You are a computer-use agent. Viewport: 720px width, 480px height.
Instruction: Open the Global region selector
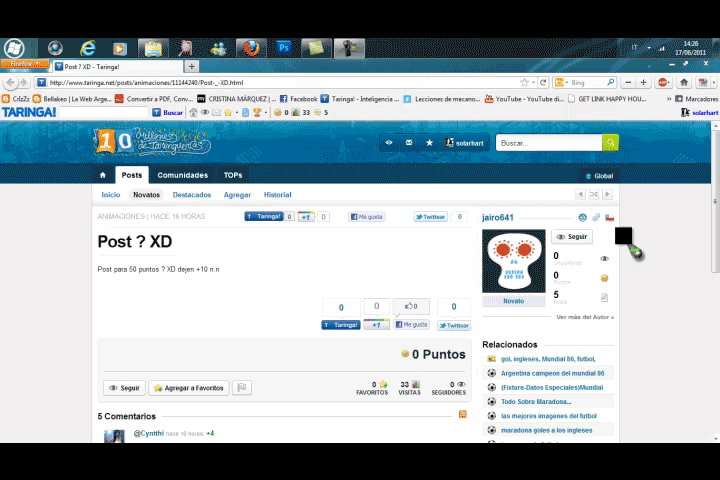(x=600, y=176)
